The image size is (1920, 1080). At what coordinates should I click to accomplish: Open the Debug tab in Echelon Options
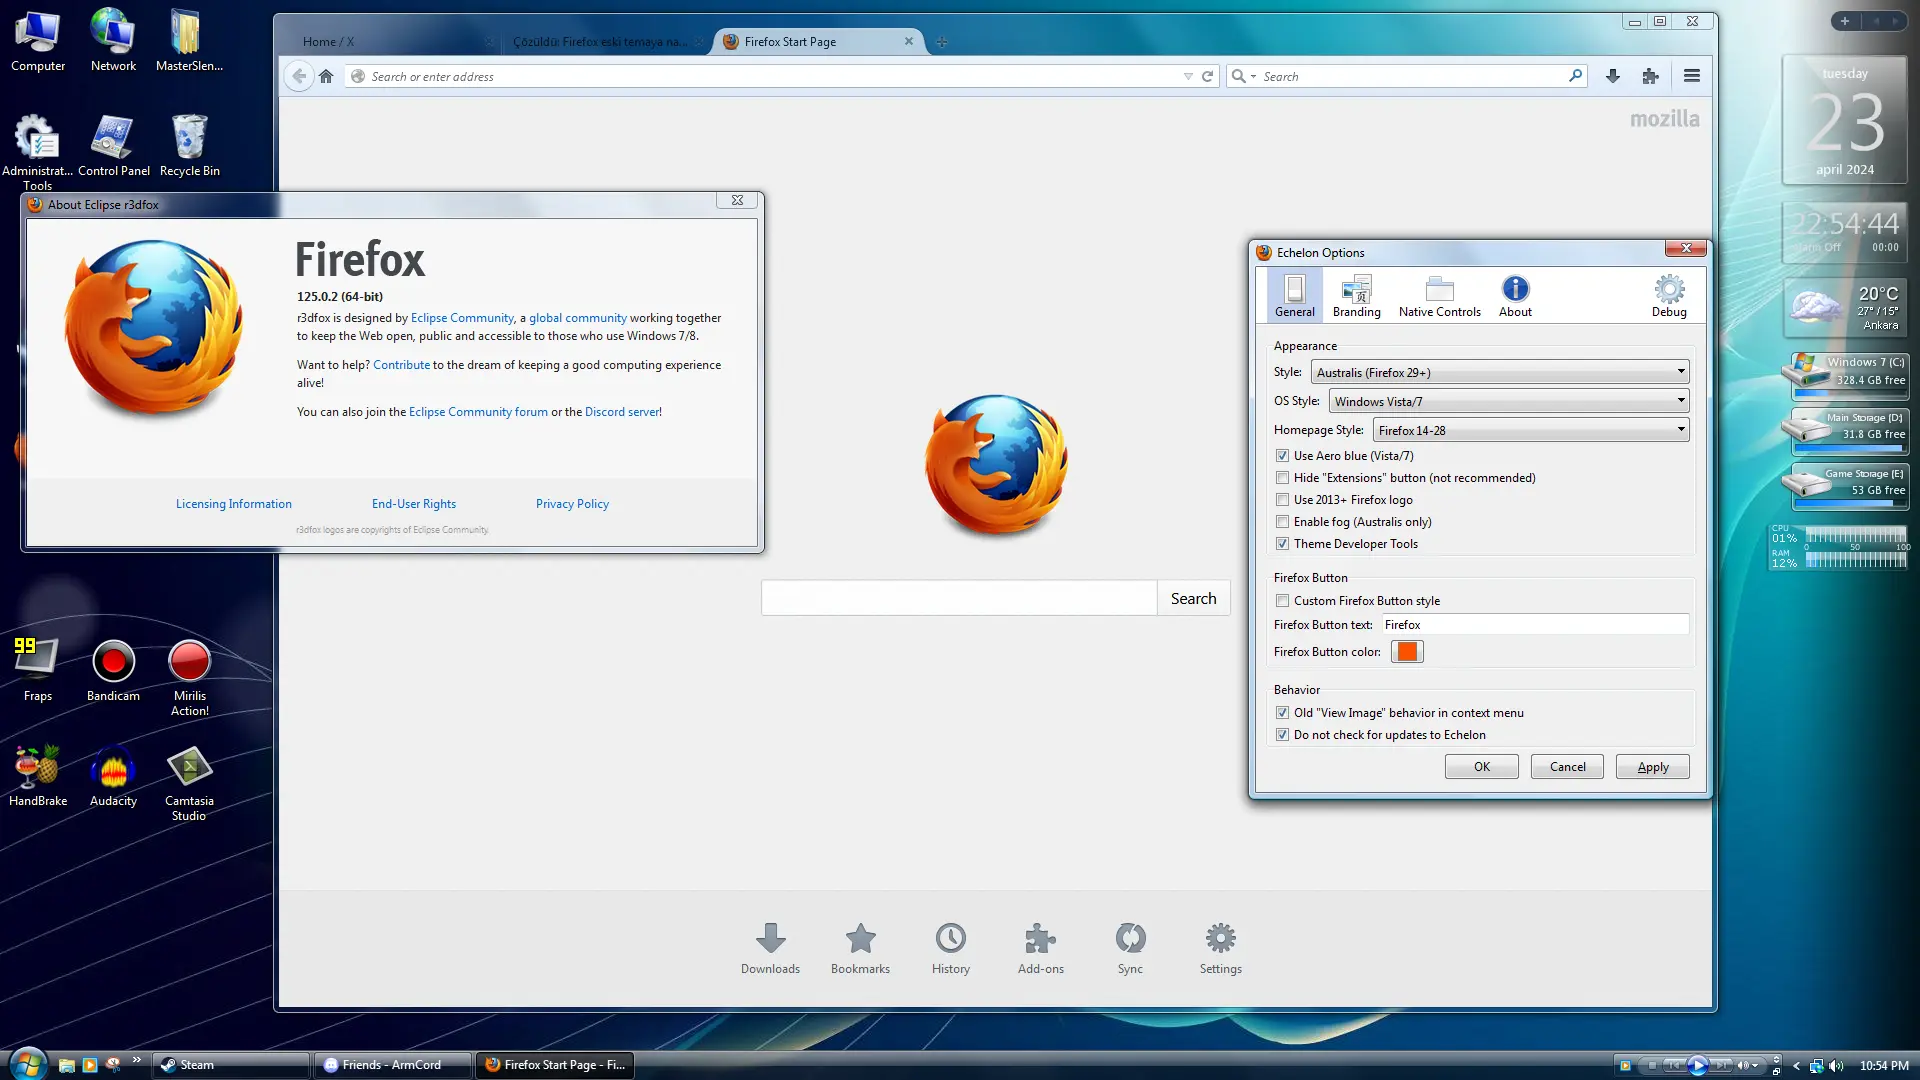1669,296
